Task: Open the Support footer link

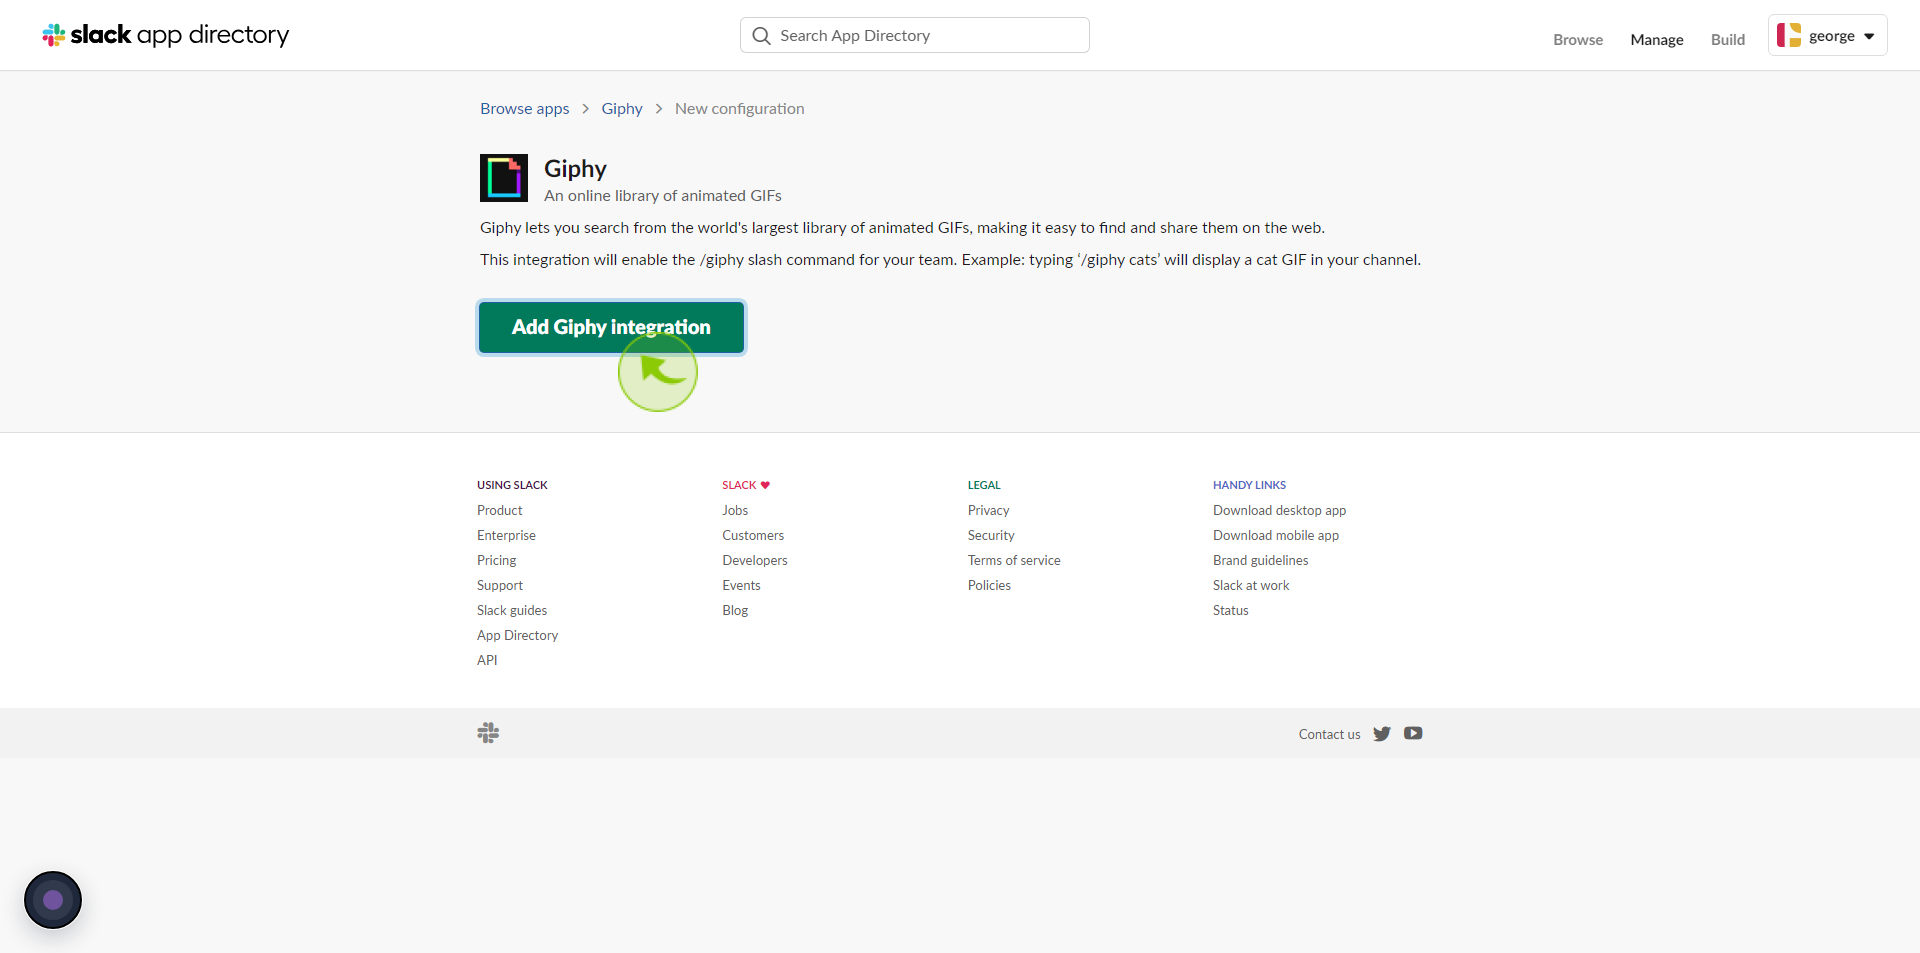Action: pyautogui.click(x=500, y=585)
